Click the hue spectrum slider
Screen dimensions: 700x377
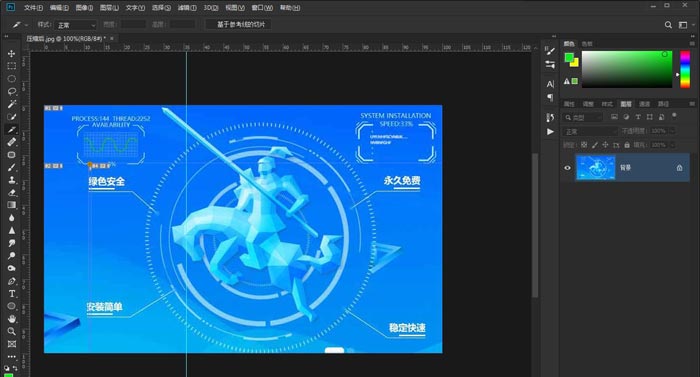tap(685, 69)
